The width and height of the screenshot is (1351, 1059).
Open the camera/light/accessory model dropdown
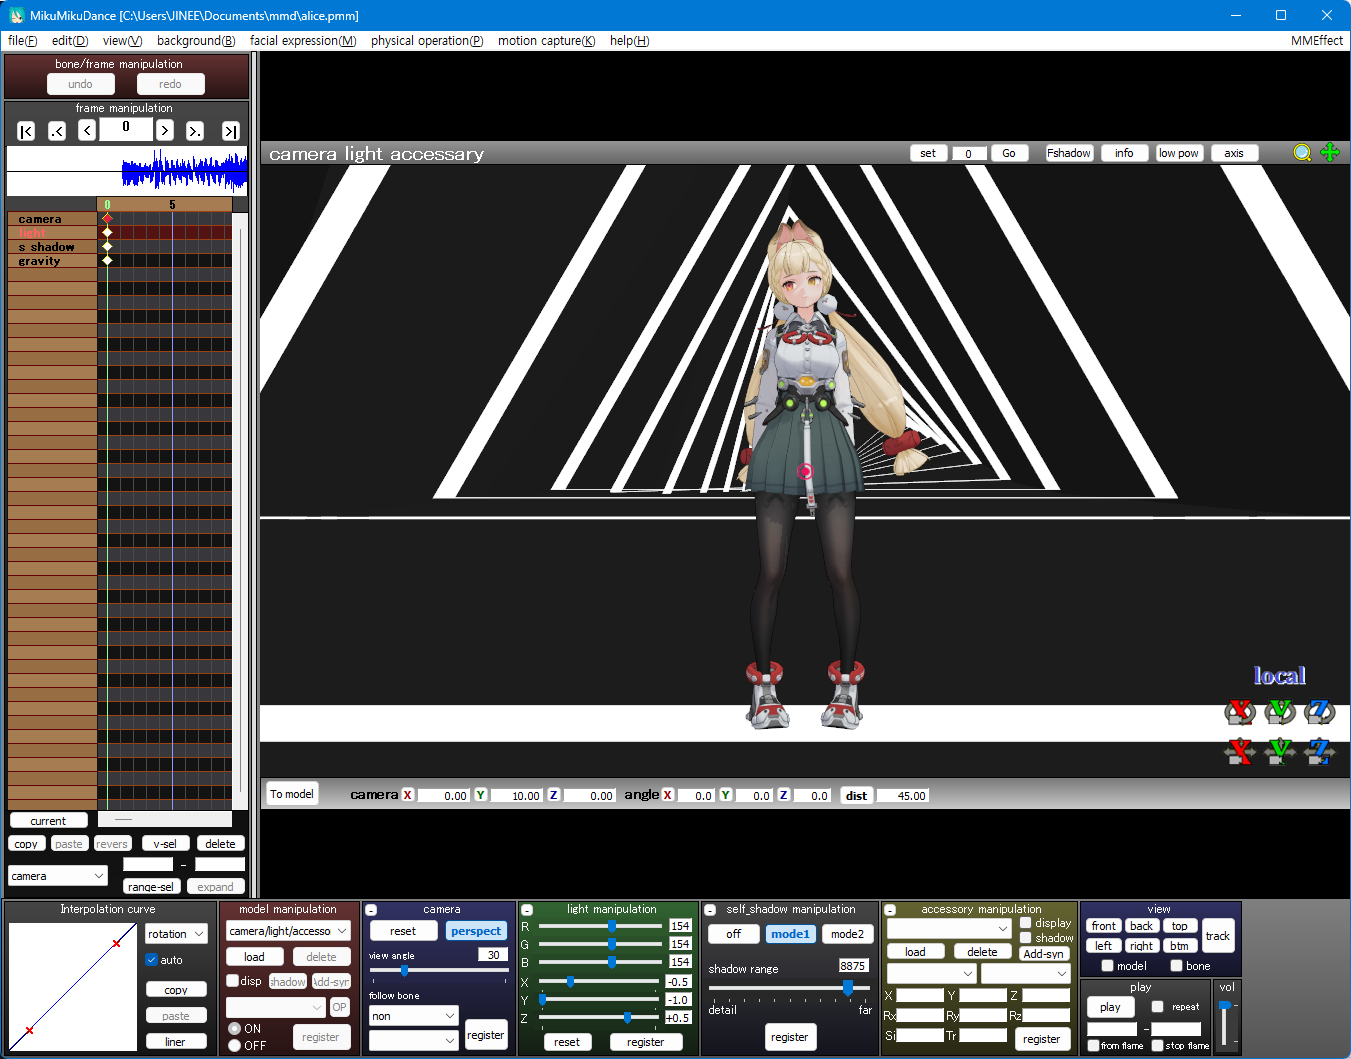tap(288, 931)
